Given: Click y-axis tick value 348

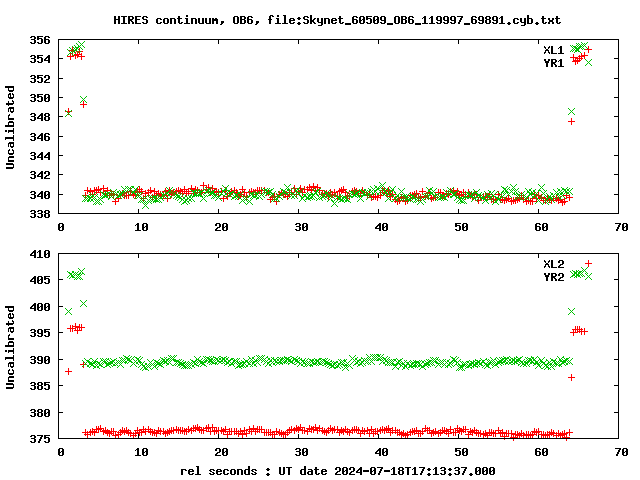Looking at the screenshot, I should click(x=40, y=117).
